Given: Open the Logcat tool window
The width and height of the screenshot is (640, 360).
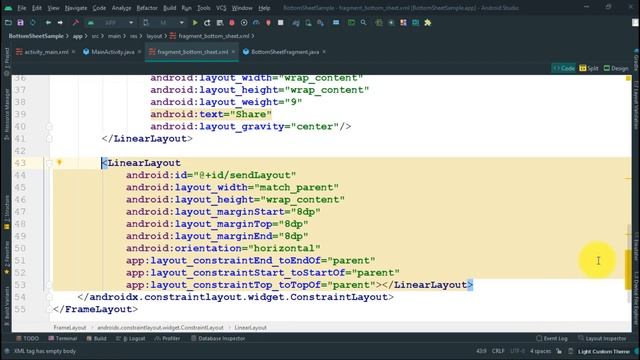Looking at the screenshot, I should pos(131,338).
